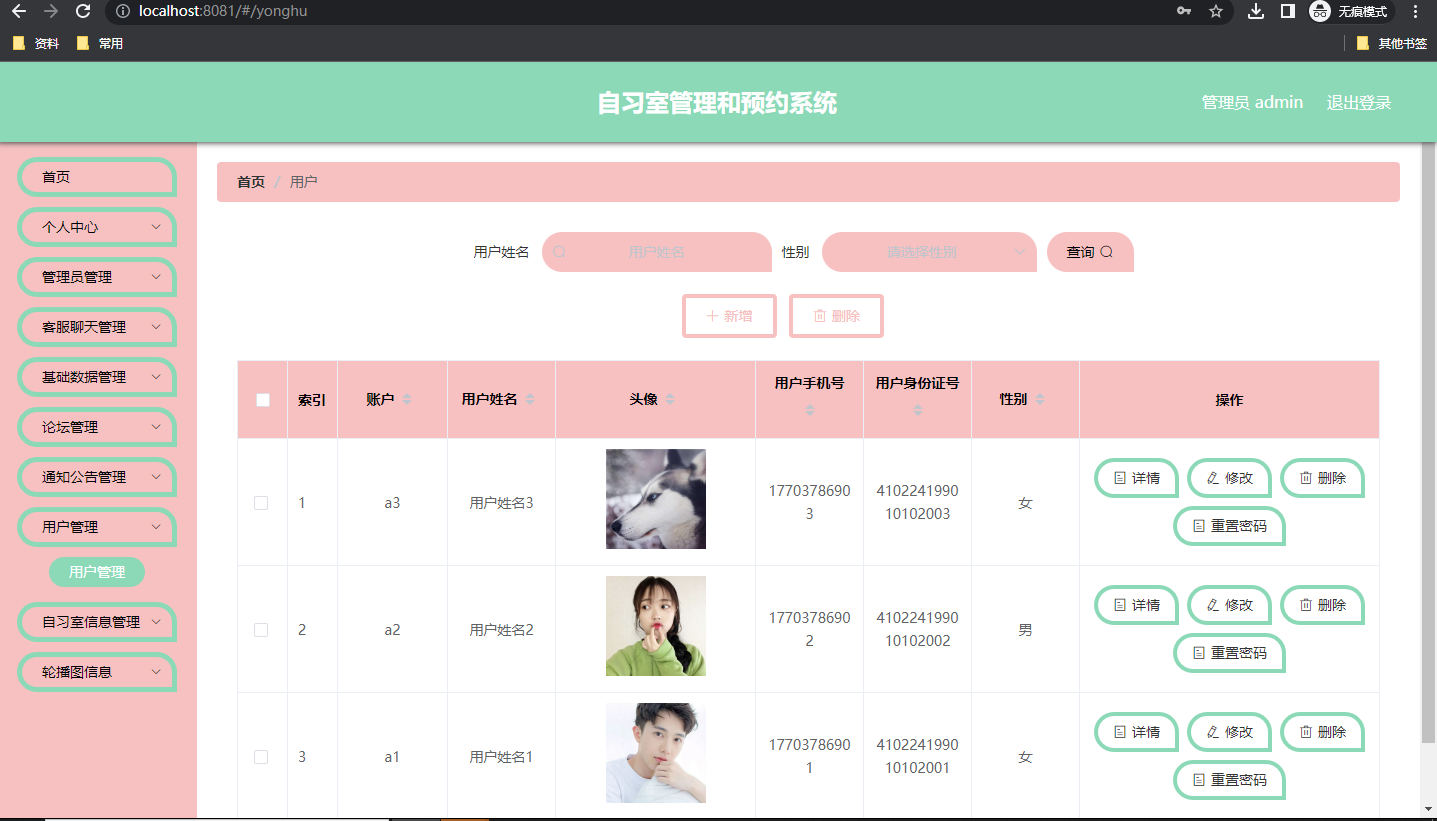Open the browser three-dot menu
Screen dimensions: 1437x821
coord(1416,11)
